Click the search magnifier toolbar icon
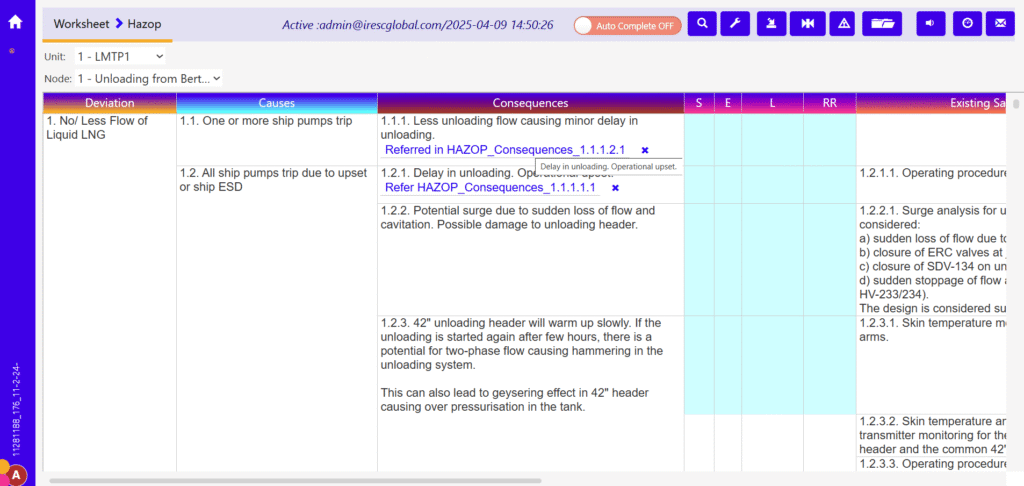Viewport: 1024px width, 486px height. [702, 23]
